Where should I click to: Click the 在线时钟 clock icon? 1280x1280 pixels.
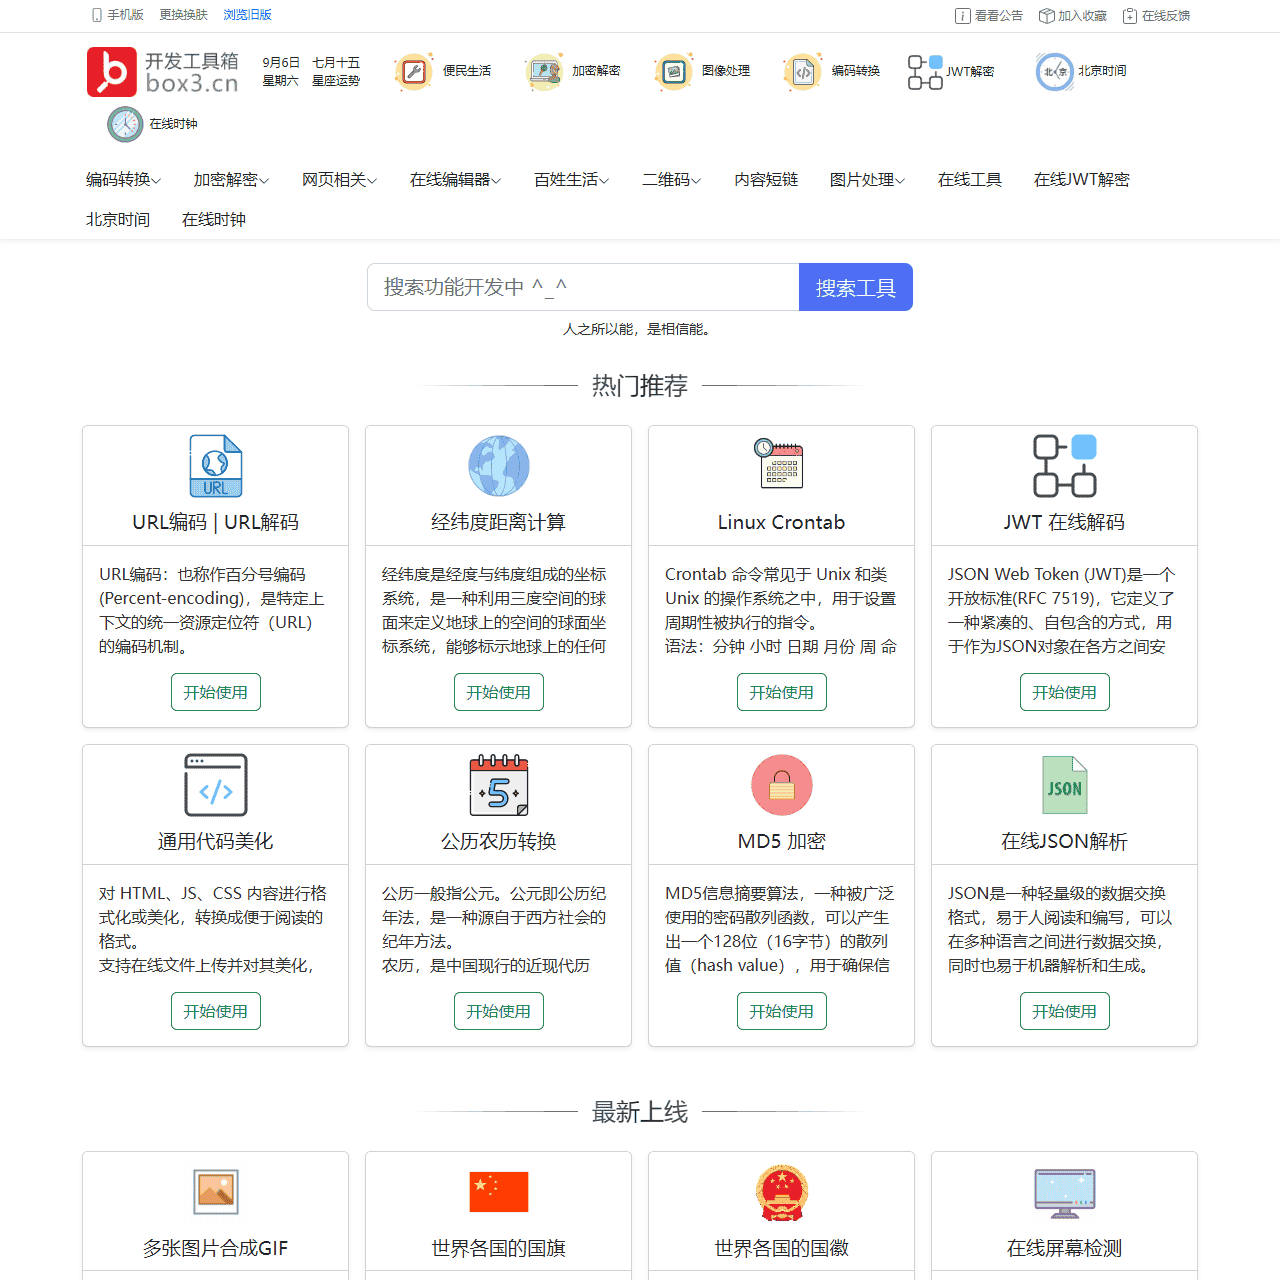(124, 124)
